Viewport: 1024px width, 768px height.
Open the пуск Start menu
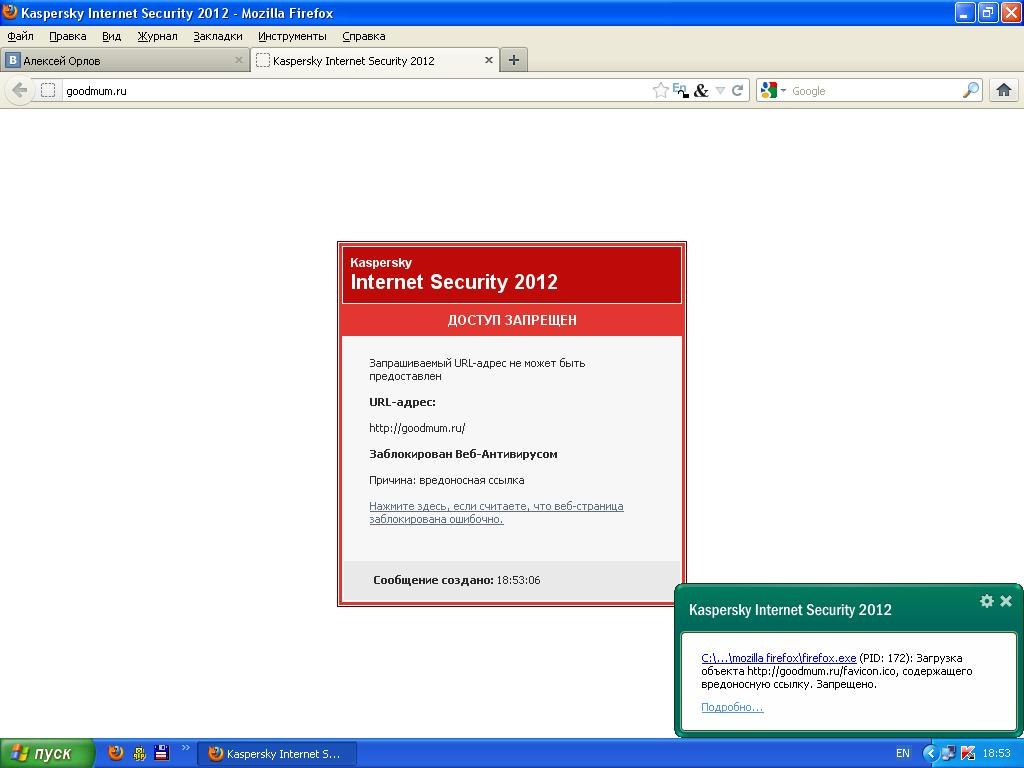coord(47,754)
